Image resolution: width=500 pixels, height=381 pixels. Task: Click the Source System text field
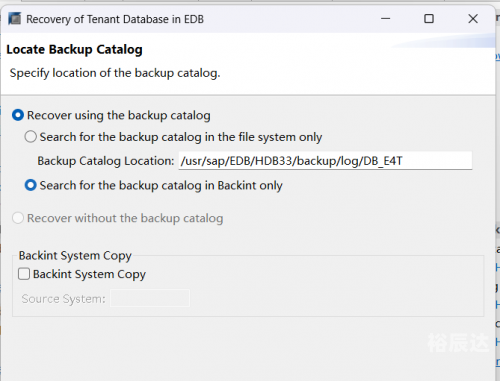coord(150,298)
